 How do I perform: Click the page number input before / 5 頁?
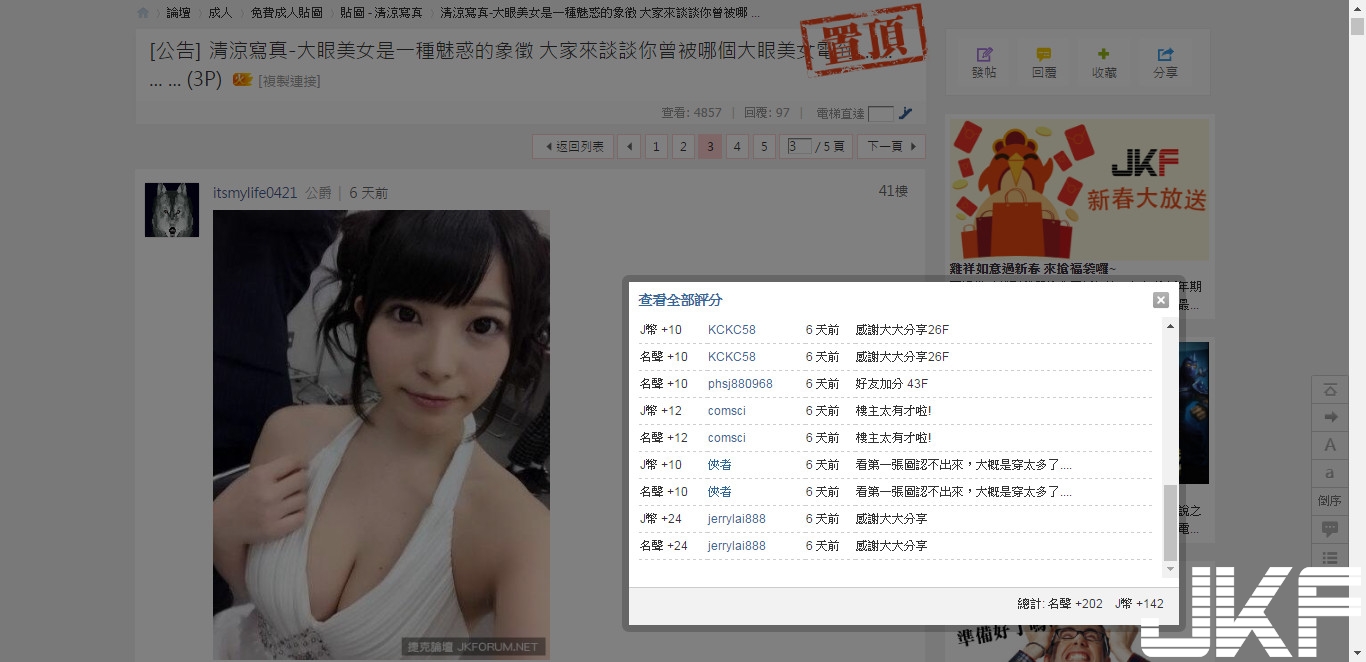pos(799,147)
